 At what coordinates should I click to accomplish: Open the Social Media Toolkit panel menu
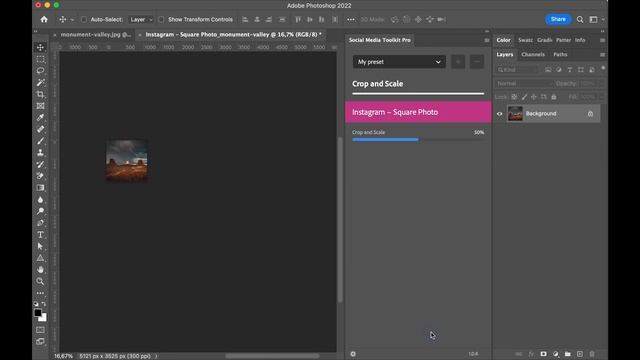[487, 40]
